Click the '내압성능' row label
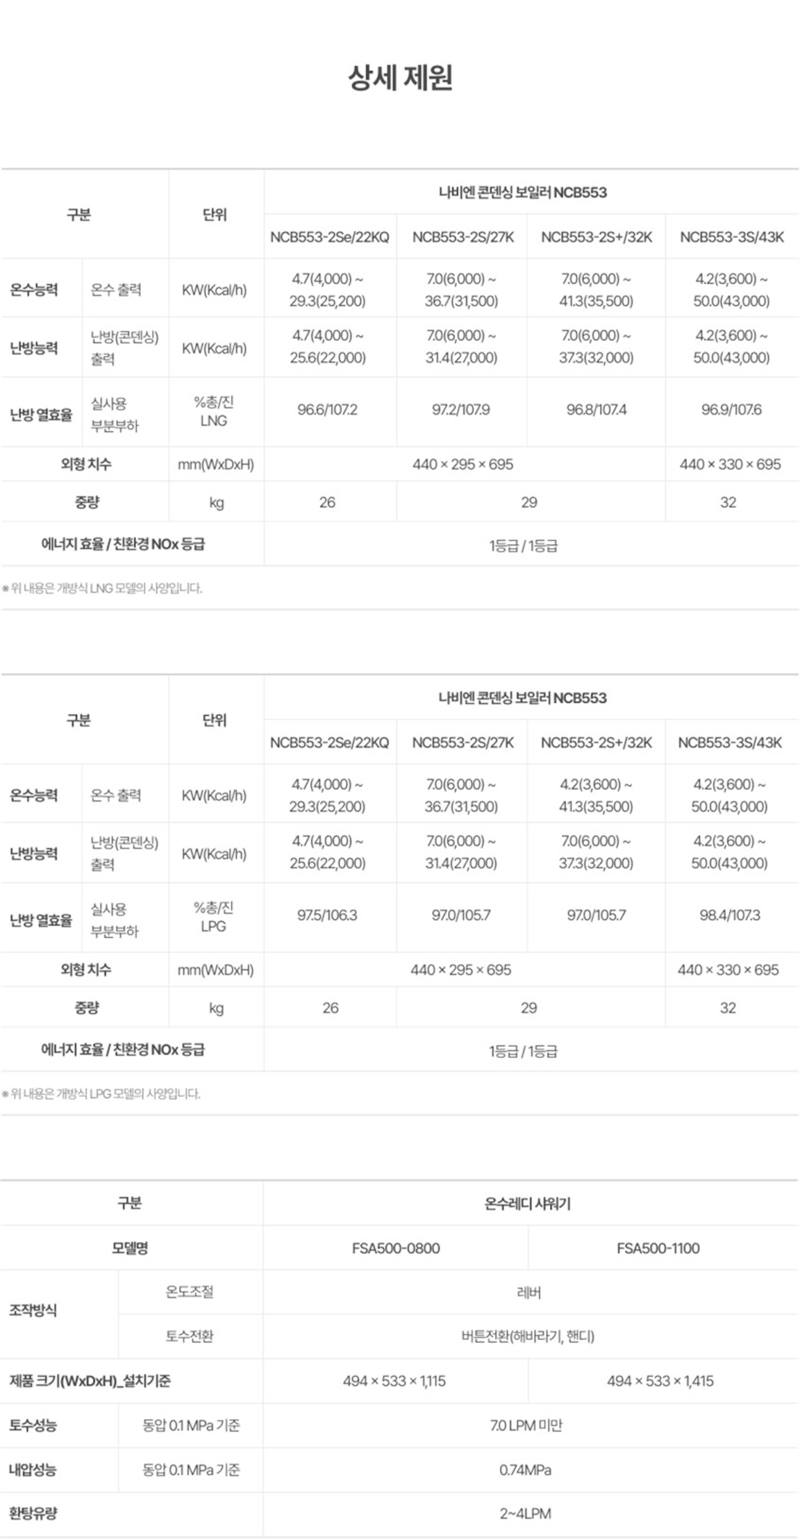The width and height of the screenshot is (800, 1540). click(33, 1470)
